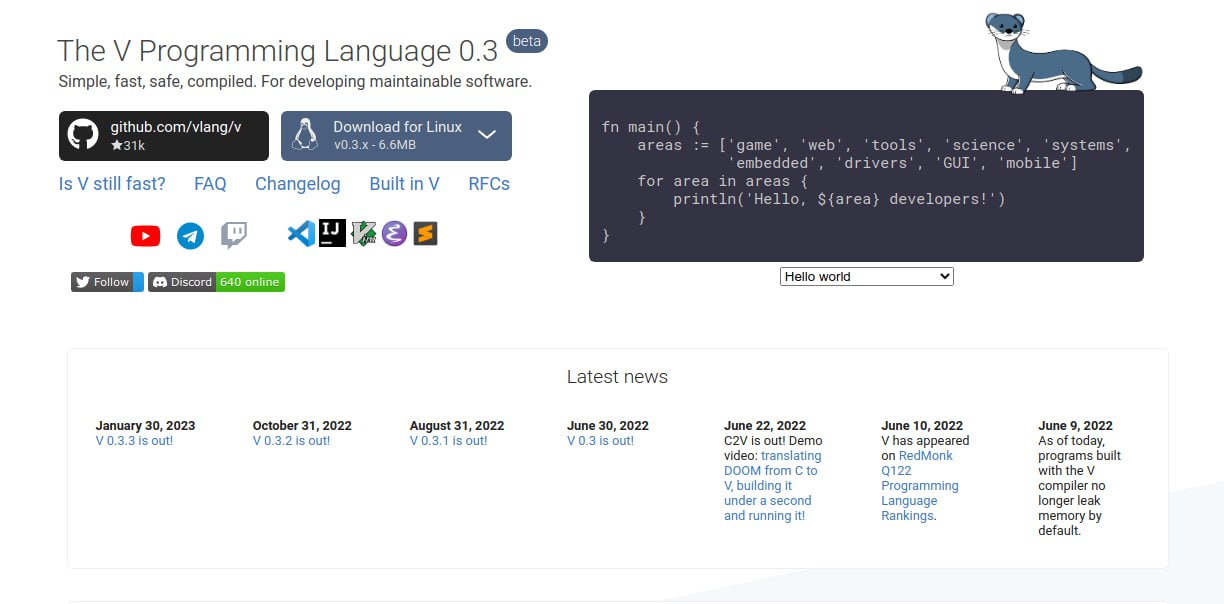Open the Twitch channel icon
Image resolution: width=1224 pixels, height=604 pixels.
[234, 235]
